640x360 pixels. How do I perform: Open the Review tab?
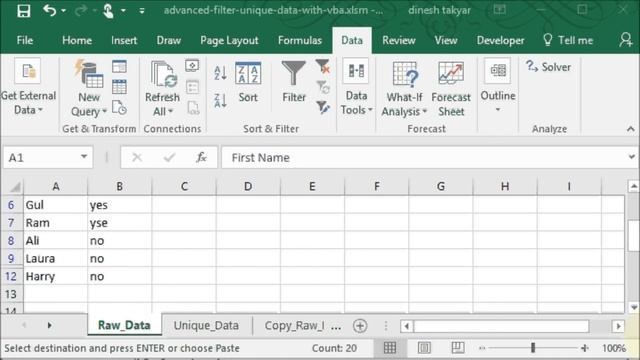398,40
